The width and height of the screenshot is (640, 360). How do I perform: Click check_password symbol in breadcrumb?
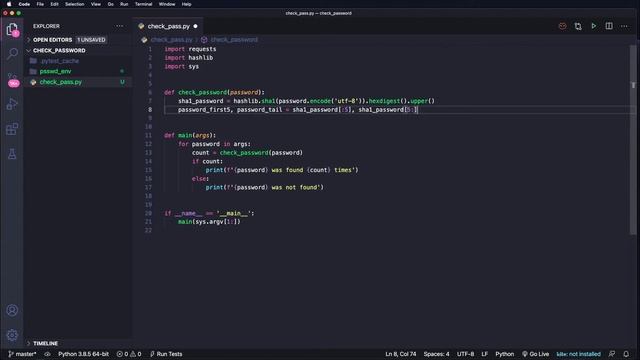pyautogui.click(x=234, y=40)
